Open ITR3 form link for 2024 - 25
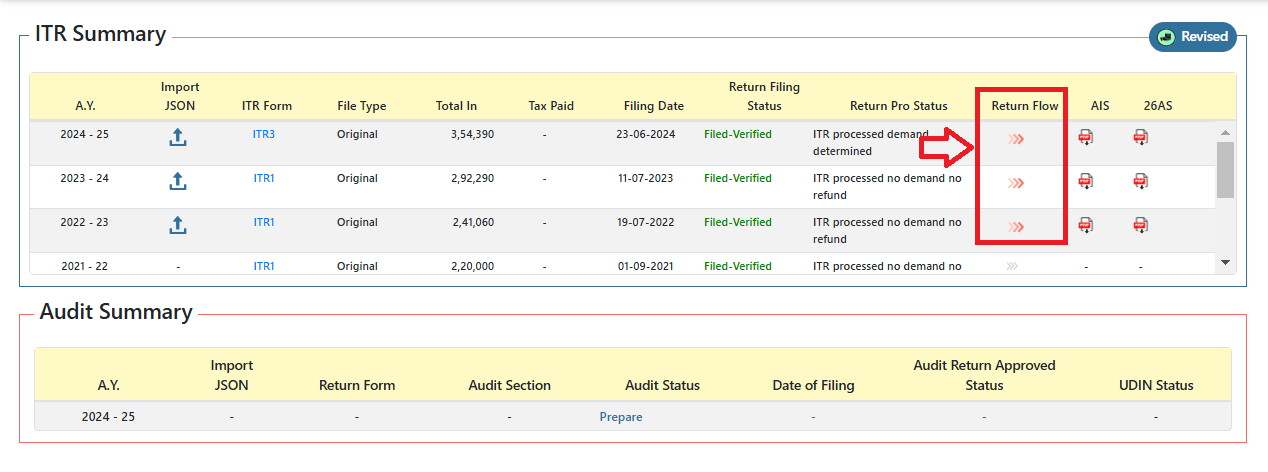Screen dimensions: 1268x472 point(264,134)
